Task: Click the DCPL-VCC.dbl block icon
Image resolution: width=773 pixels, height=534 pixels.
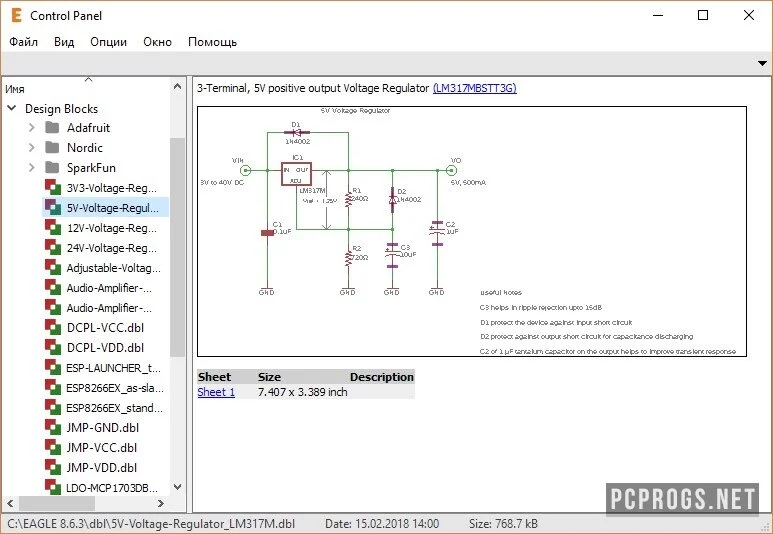Action: pyautogui.click(x=53, y=327)
